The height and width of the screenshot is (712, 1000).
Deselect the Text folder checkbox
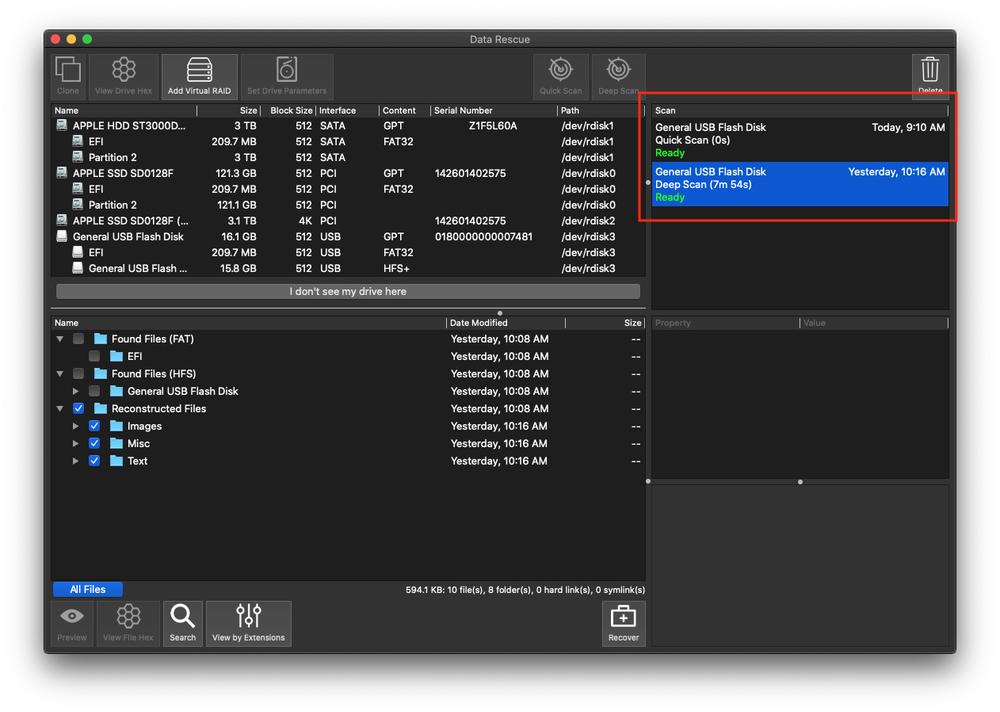pyautogui.click(x=93, y=461)
